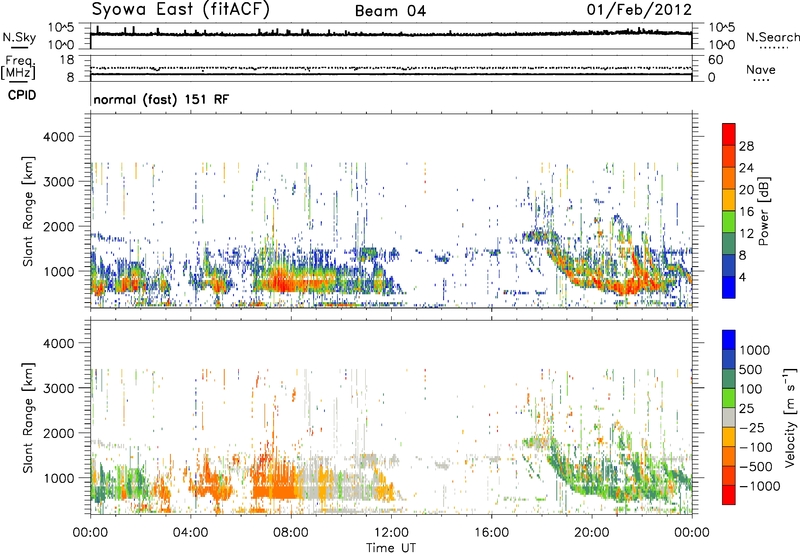Click the '12:00' time axis tick label
The width and height of the screenshot is (800, 554).
(x=391, y=533)
